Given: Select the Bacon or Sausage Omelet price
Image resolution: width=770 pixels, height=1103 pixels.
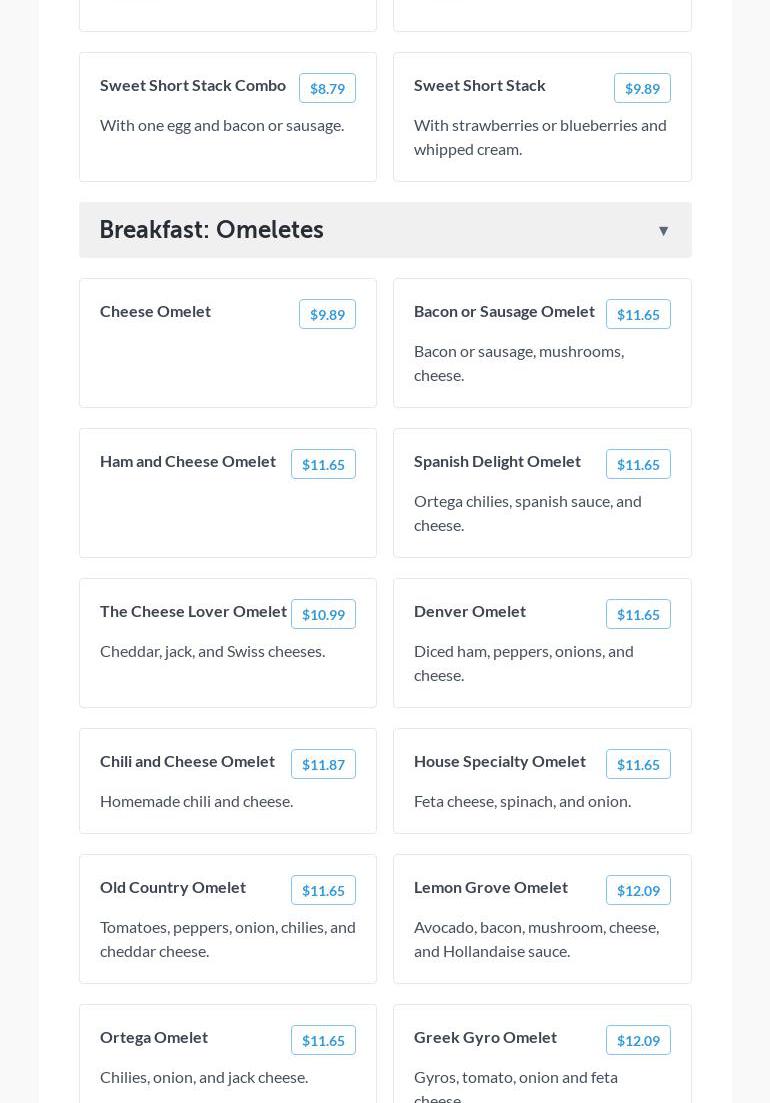Looking at the screenshot, I should coord(638,314).
